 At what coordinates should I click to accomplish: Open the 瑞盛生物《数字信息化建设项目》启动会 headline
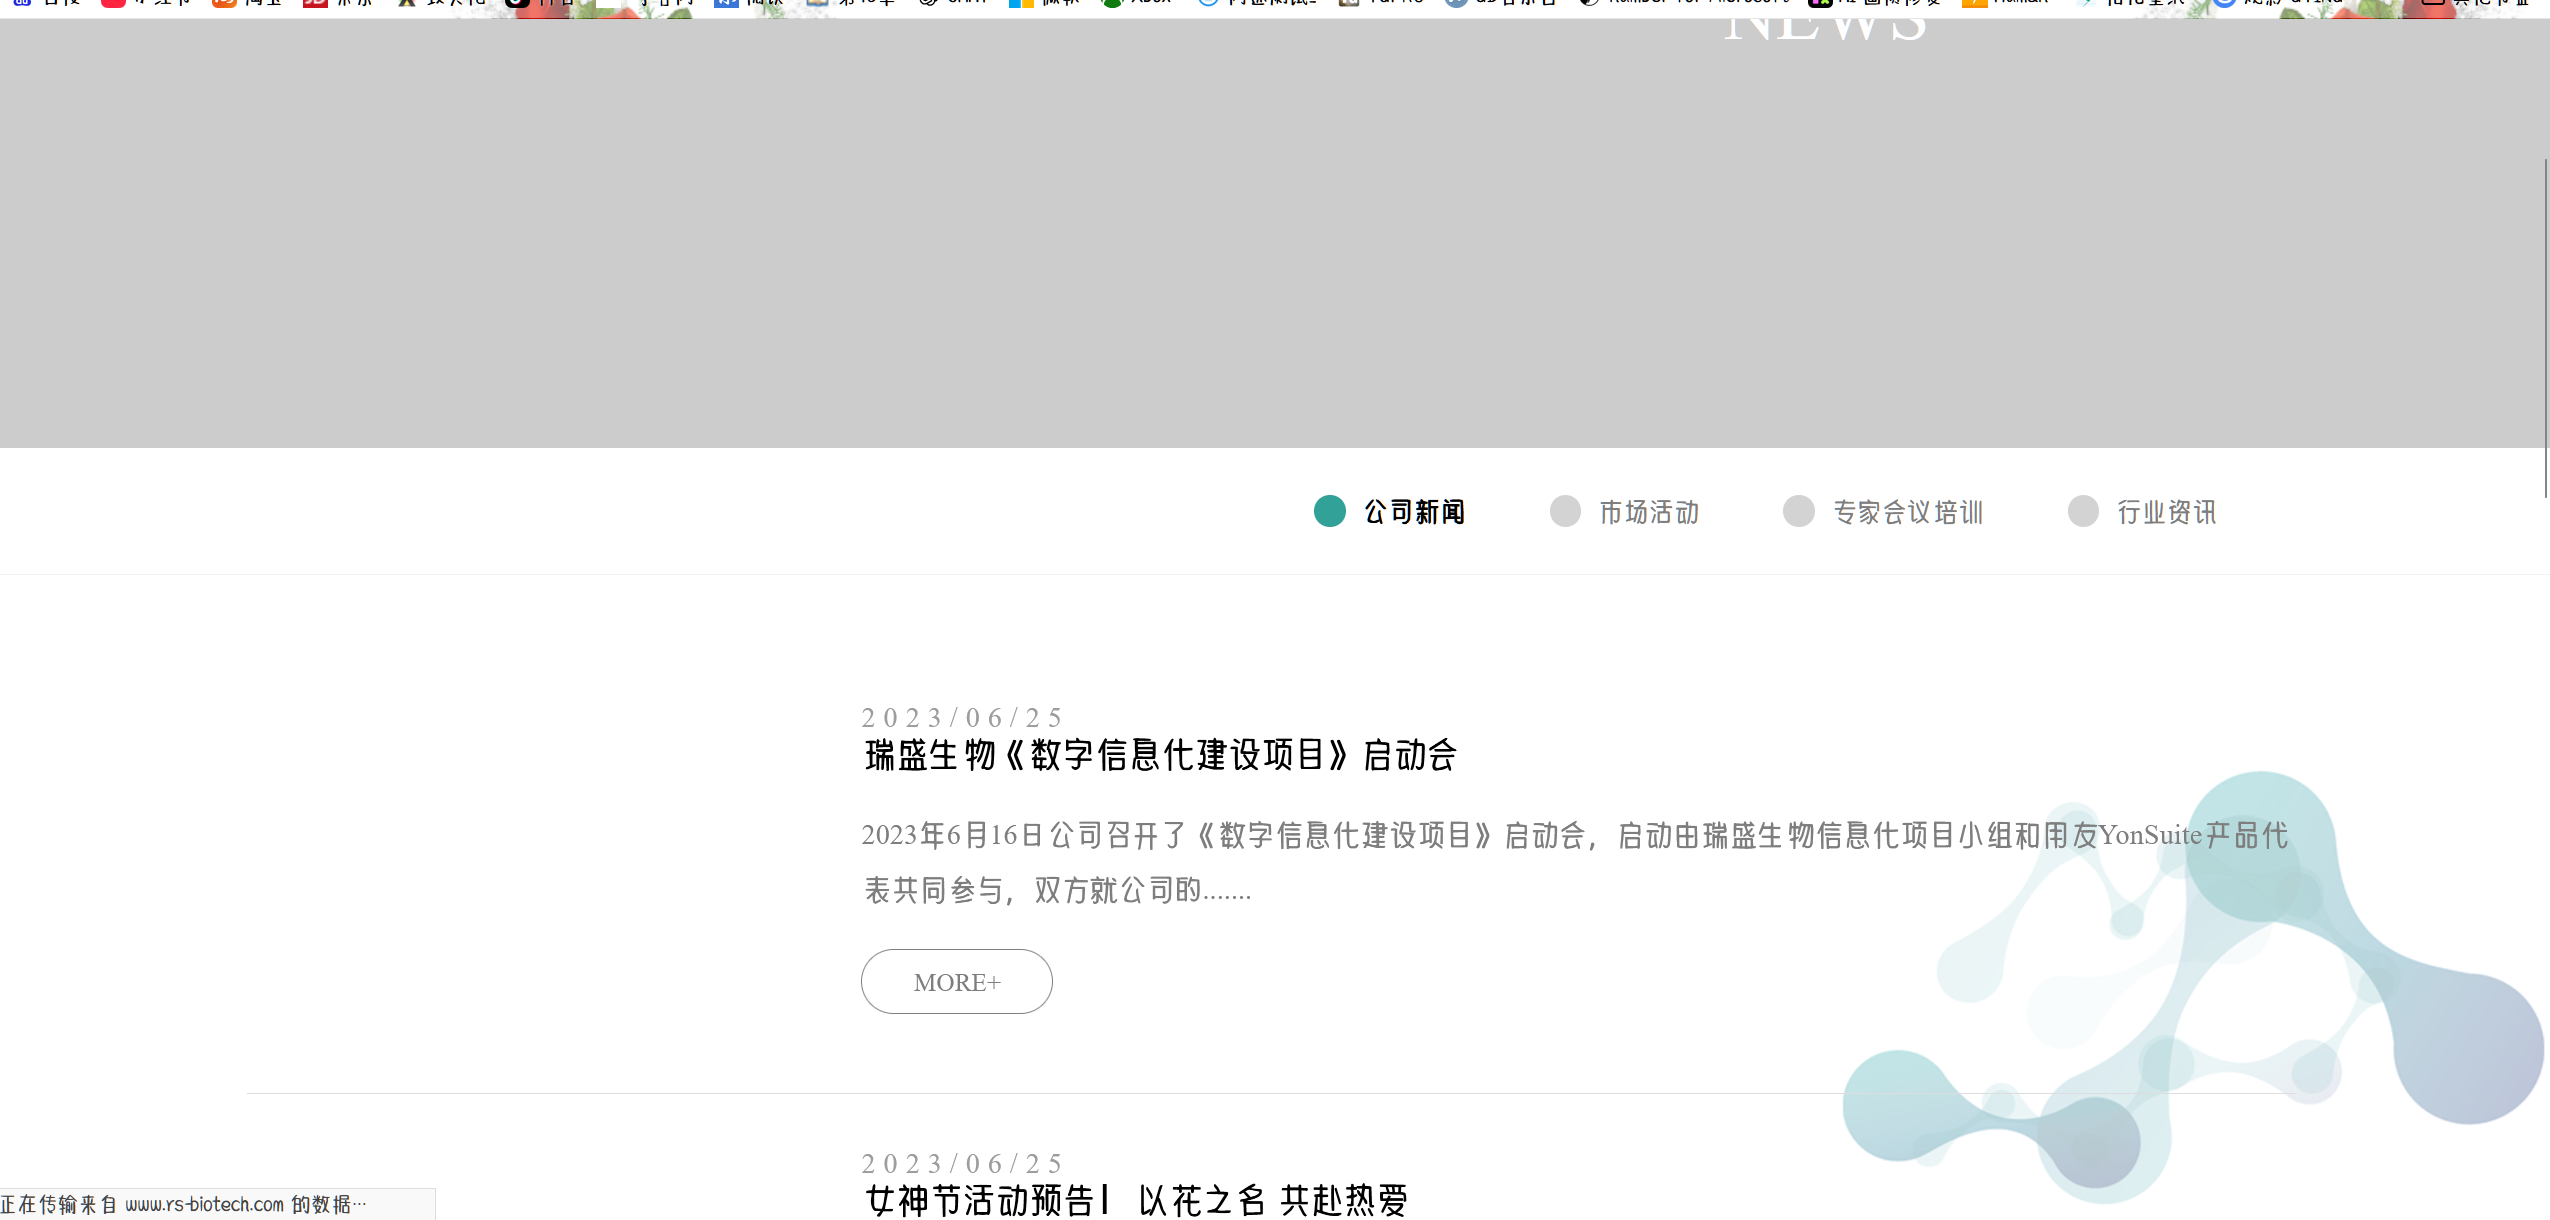[1160, 755]
